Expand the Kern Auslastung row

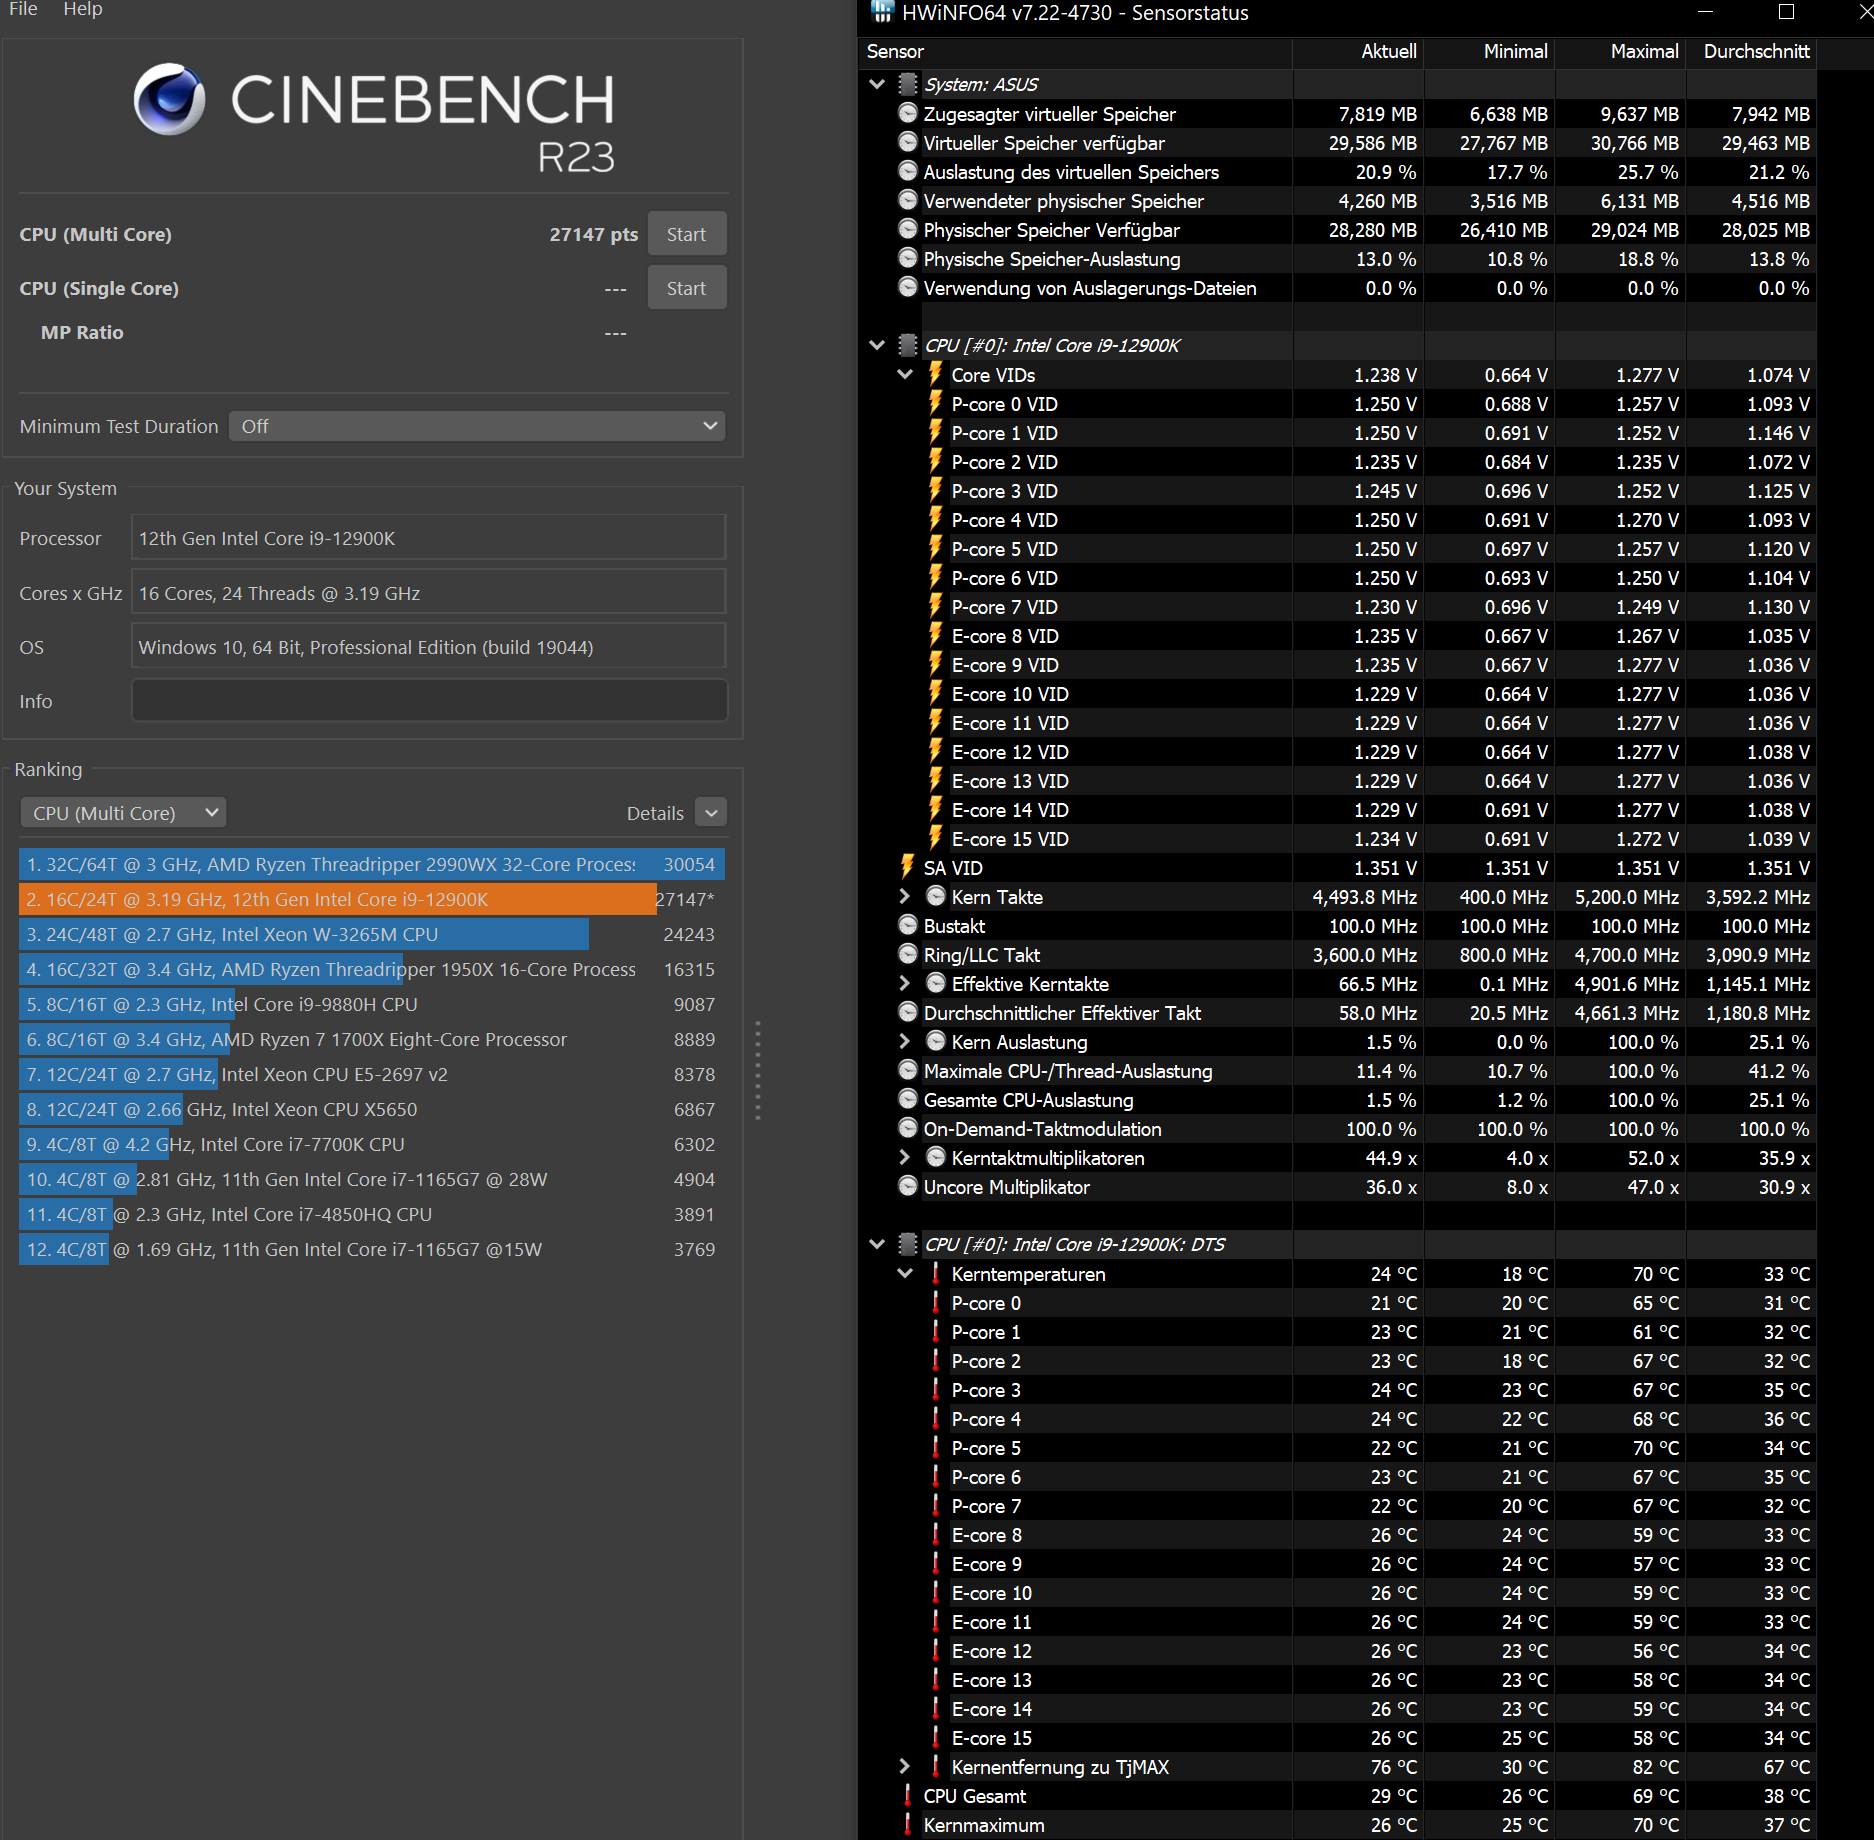pos(905,1041)
